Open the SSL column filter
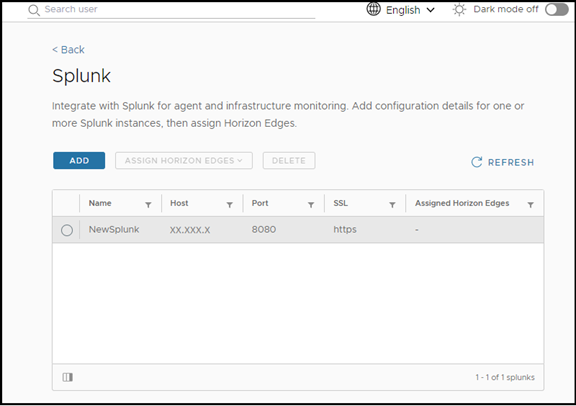The width and height of the screenshot is (576, 406). pos(392,205)
